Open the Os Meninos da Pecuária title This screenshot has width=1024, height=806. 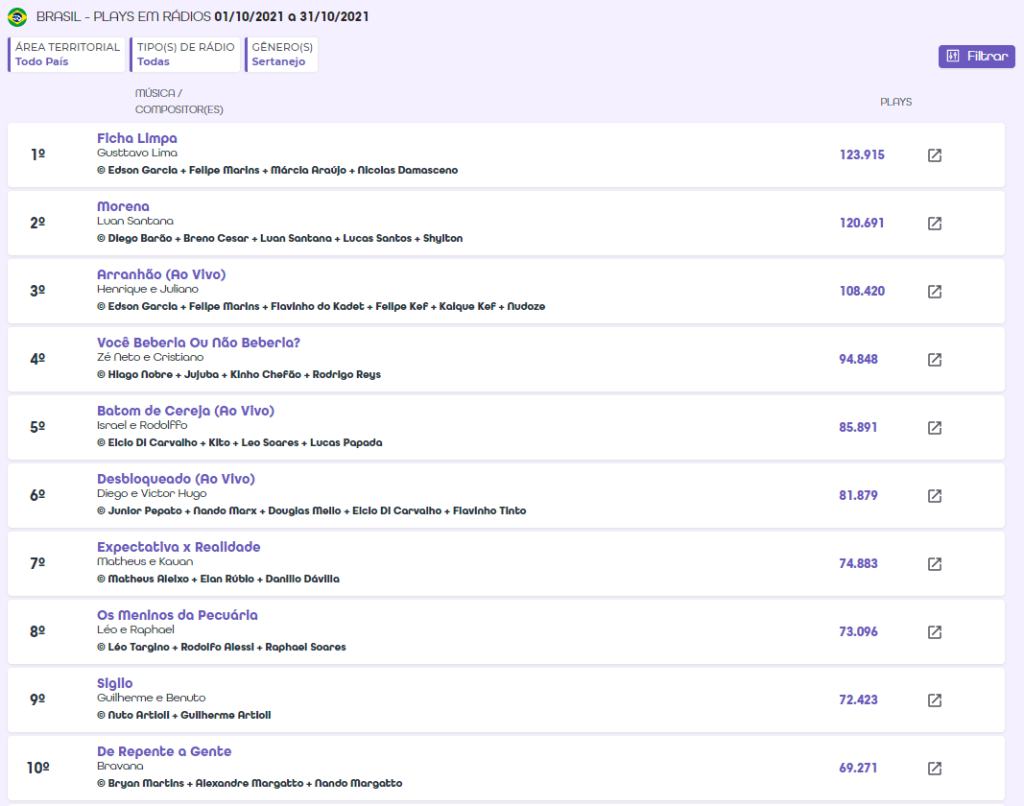(x=177, y=615)
